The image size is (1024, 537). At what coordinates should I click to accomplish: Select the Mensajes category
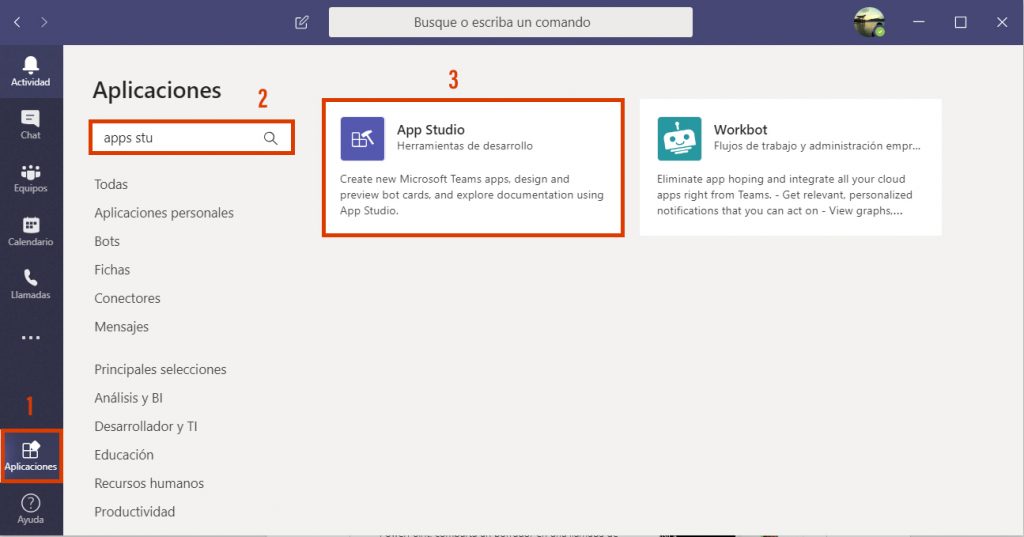[121, 327]
